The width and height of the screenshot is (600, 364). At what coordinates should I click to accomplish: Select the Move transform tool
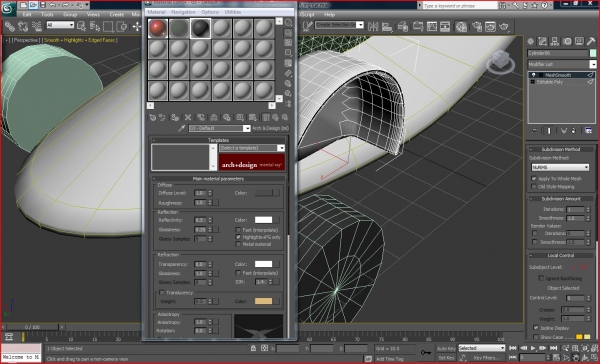tap(137, 26)
